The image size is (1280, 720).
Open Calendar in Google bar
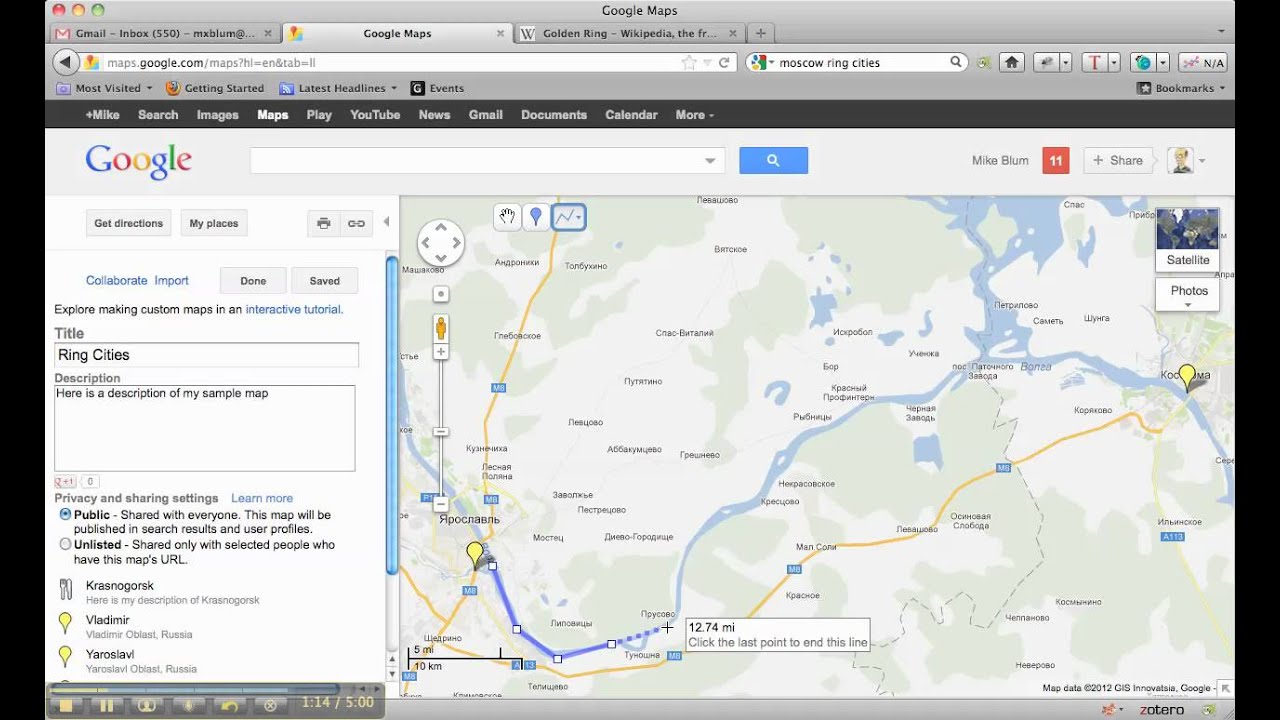[x=631, y=115]
